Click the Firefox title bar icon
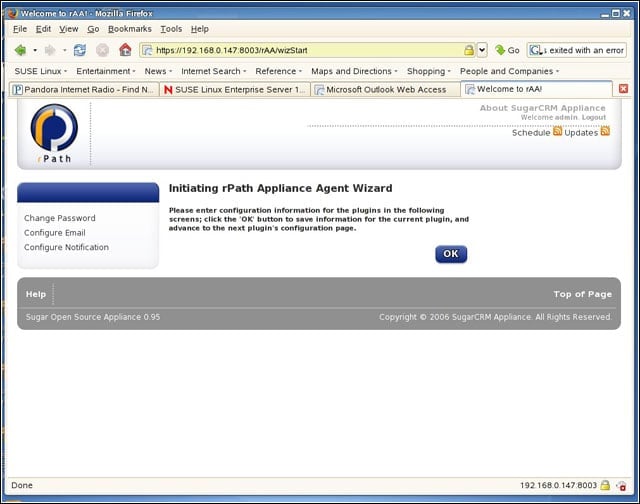This screenshot has height=504, width=640. coord(12,13)
